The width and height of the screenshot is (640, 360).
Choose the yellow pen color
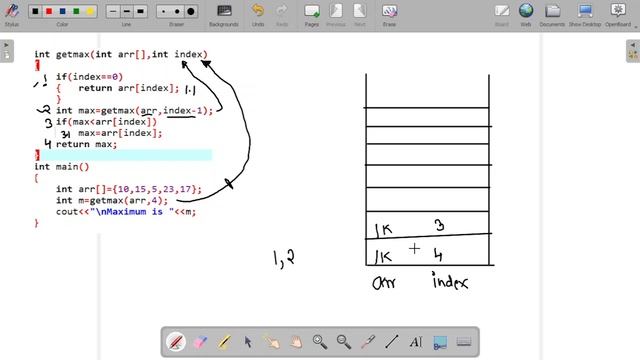[90, 11]
